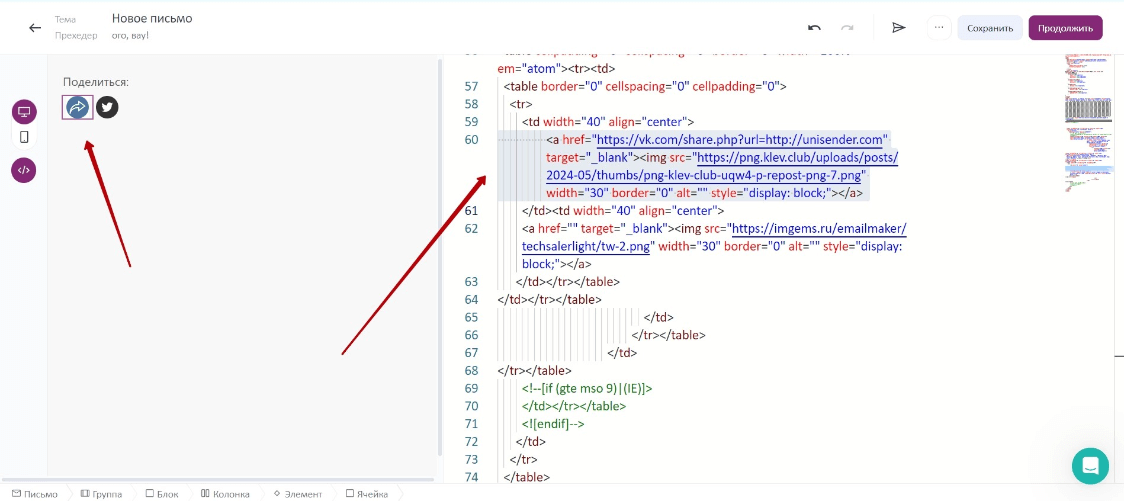Viewport: 1124px width, 501px height.
Task: Click the Прехедер label
Action: 76,35
